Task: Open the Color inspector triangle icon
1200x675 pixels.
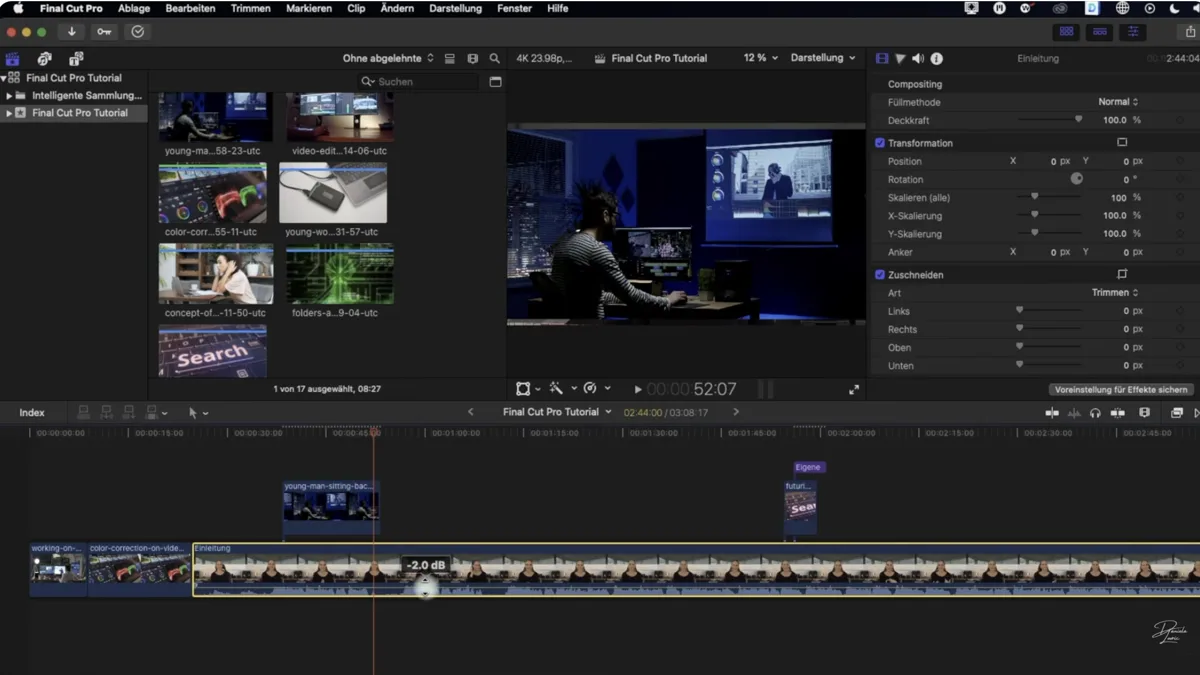Action: pos(900,59)
